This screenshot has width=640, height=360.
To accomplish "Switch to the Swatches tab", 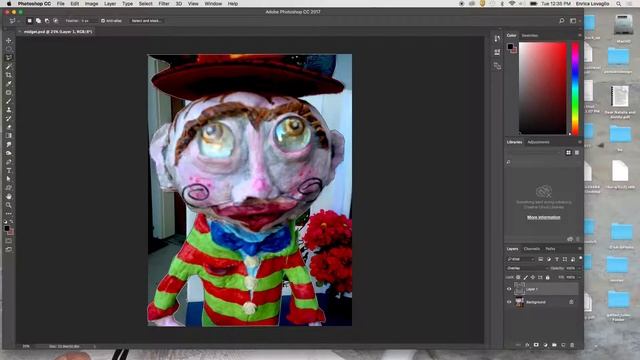I will click(x=530, y=36).
